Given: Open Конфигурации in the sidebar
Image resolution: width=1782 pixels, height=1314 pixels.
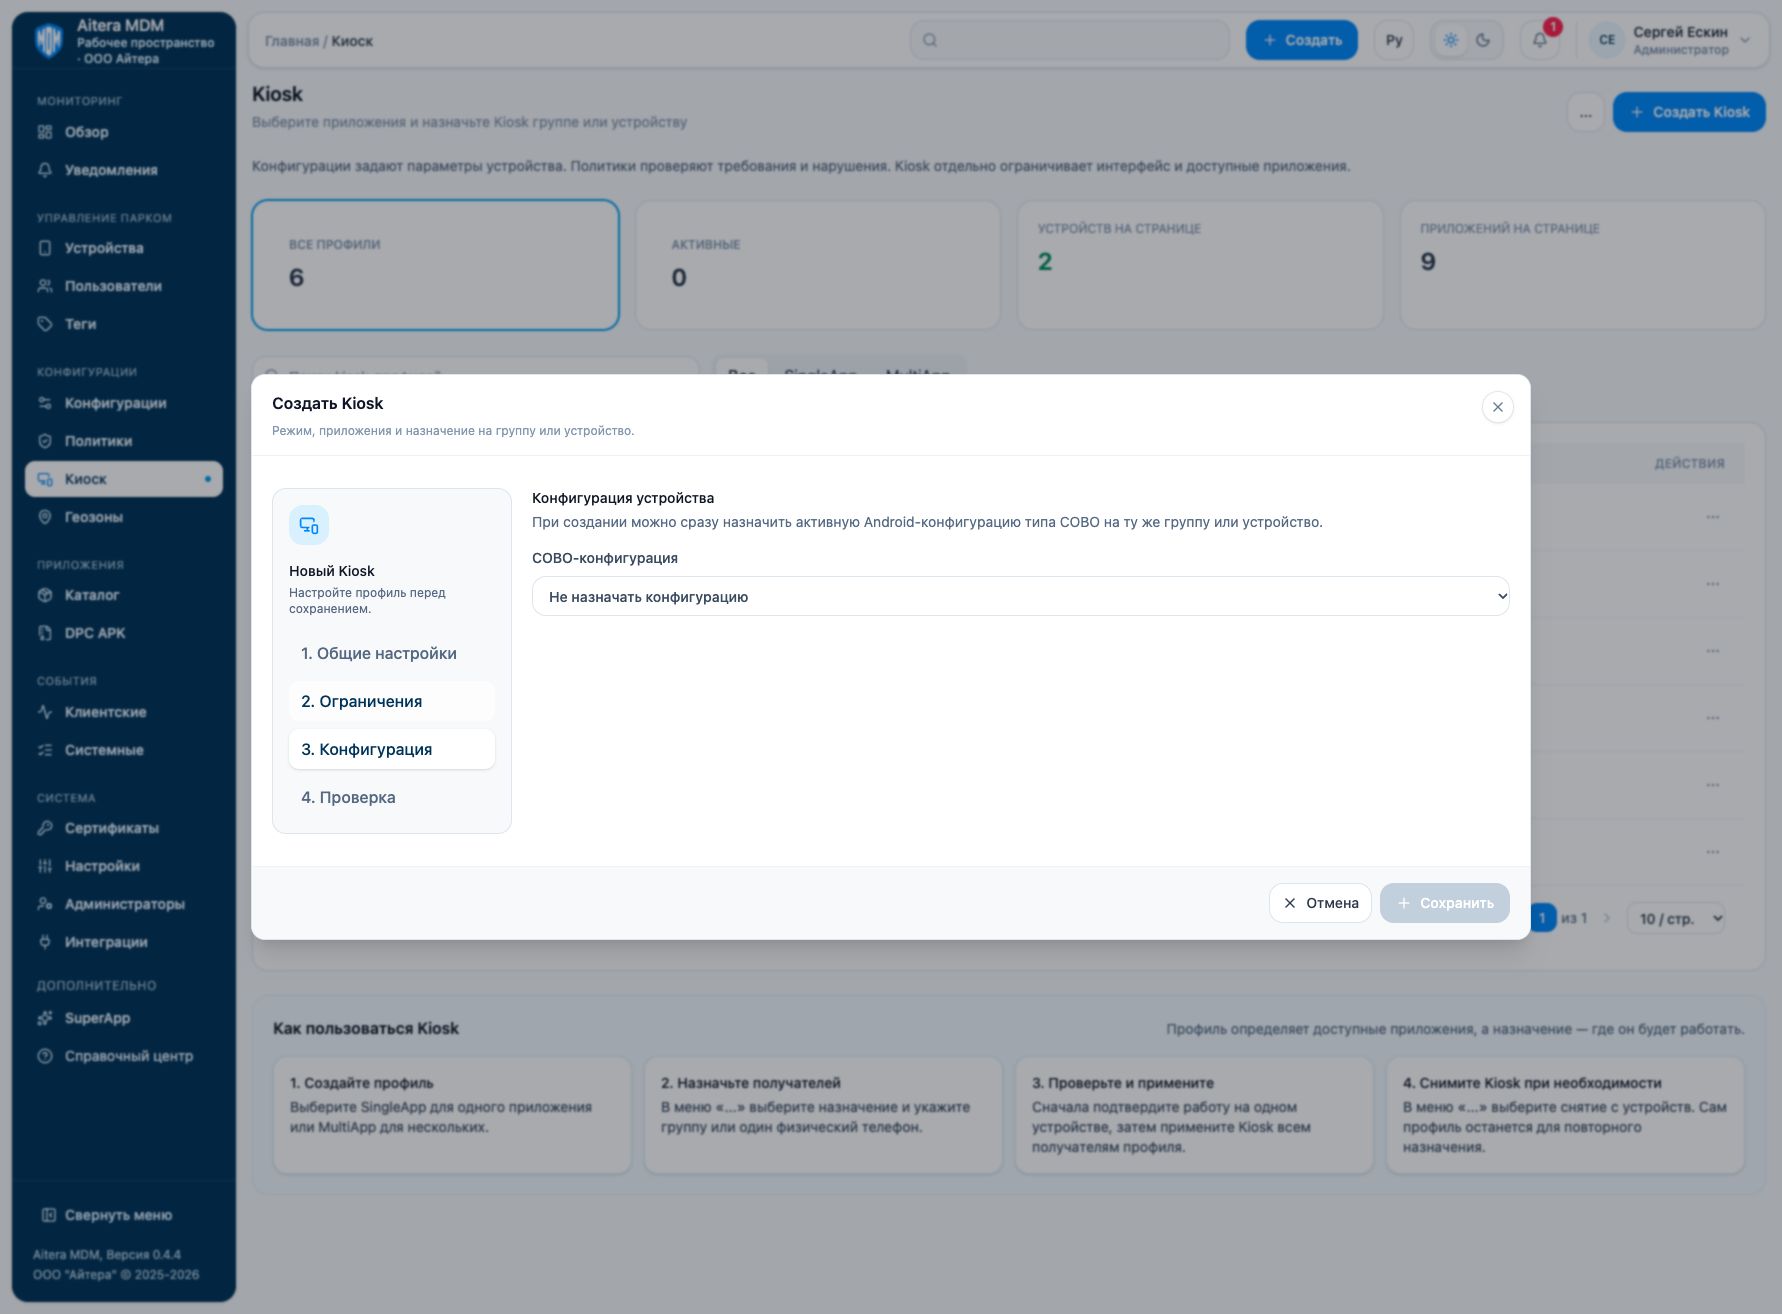Looking at the screenshot, I should click(x=124, y=403).
